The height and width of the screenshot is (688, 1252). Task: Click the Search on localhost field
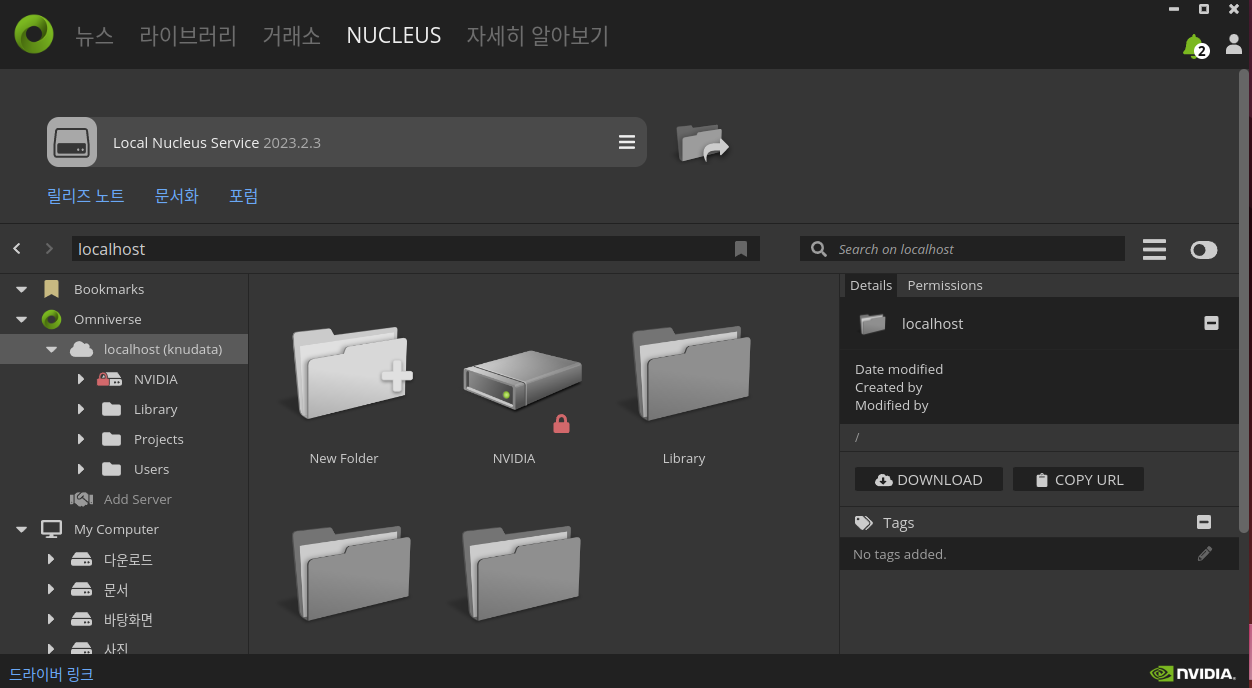click(x=962, y=249)
